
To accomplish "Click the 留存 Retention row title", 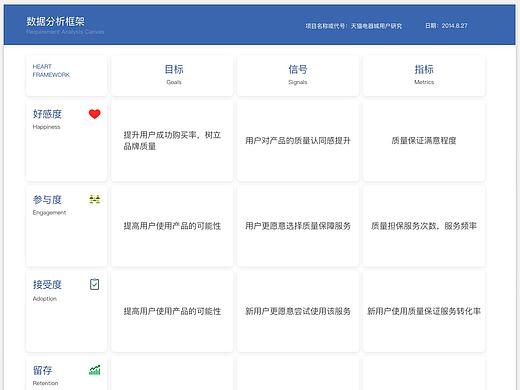I will [x=45, y=375].
